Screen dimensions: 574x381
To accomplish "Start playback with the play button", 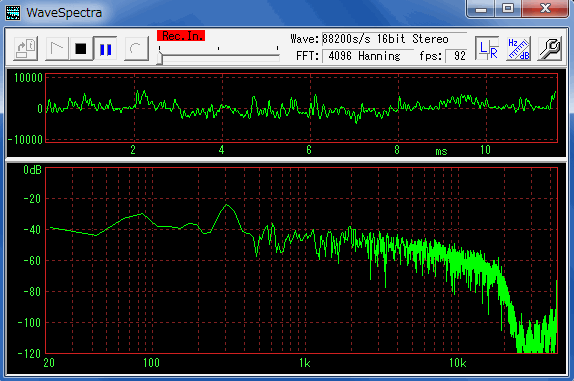I will pyautogui.click(x=57, y=49).
